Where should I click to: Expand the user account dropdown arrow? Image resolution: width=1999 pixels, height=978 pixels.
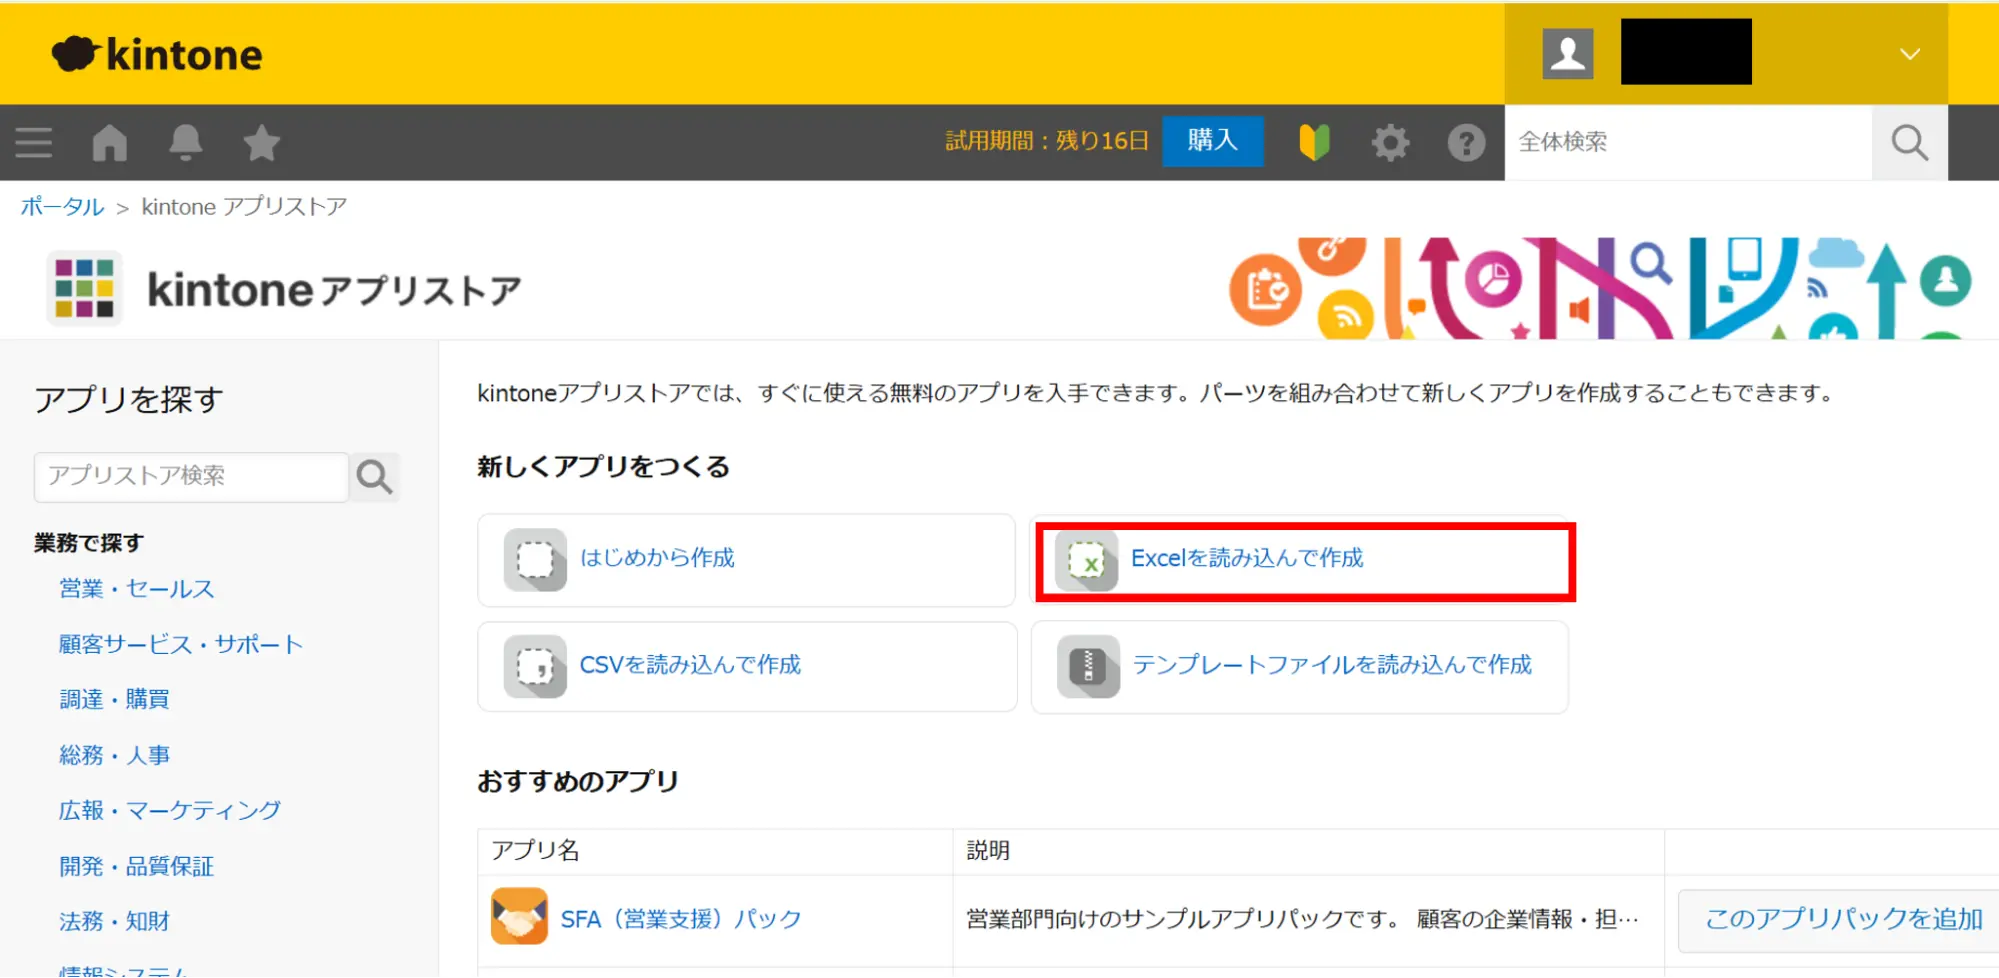coord(1909,54)
